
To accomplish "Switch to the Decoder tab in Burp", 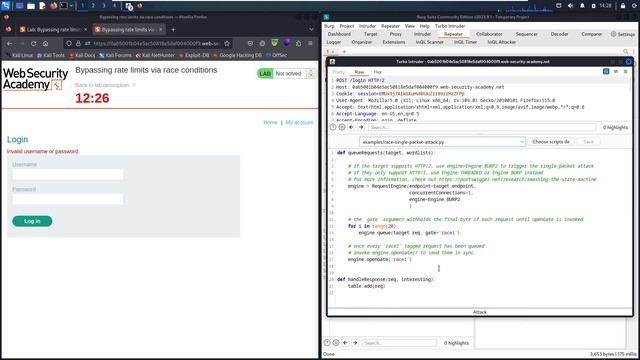I will point(559,34).
